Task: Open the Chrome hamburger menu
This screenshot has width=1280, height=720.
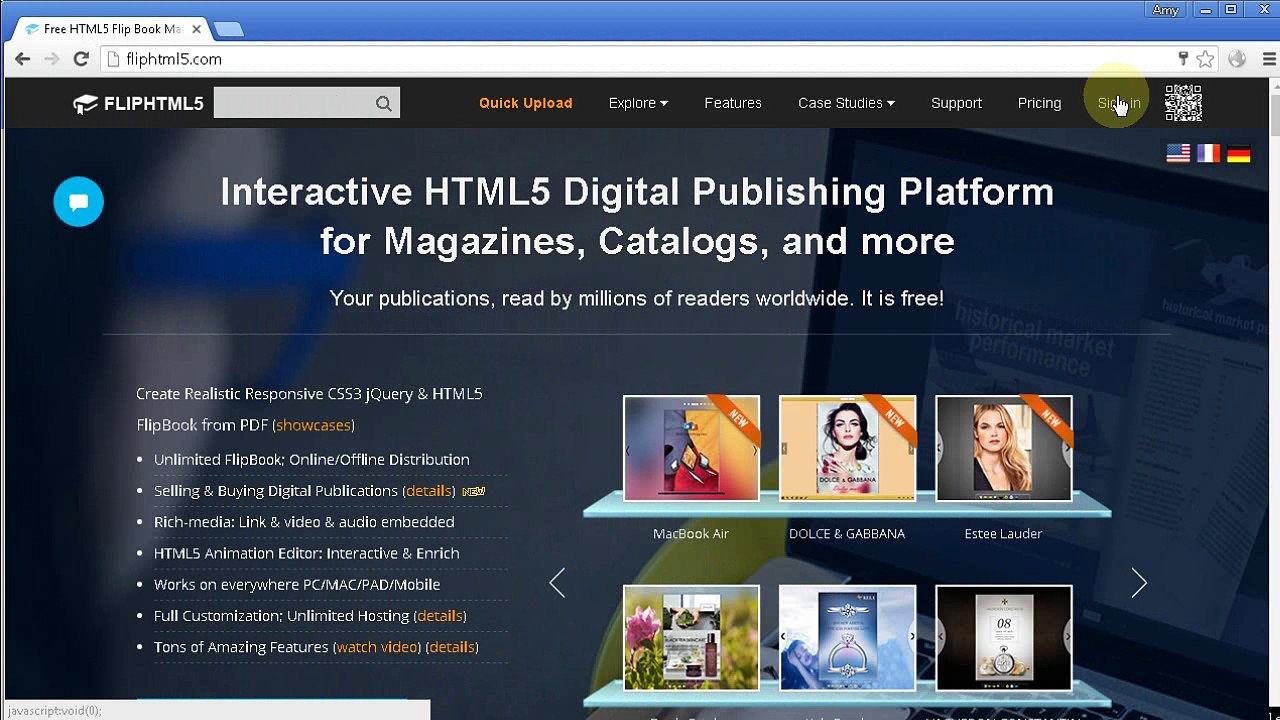Action: pos(1269,59)
